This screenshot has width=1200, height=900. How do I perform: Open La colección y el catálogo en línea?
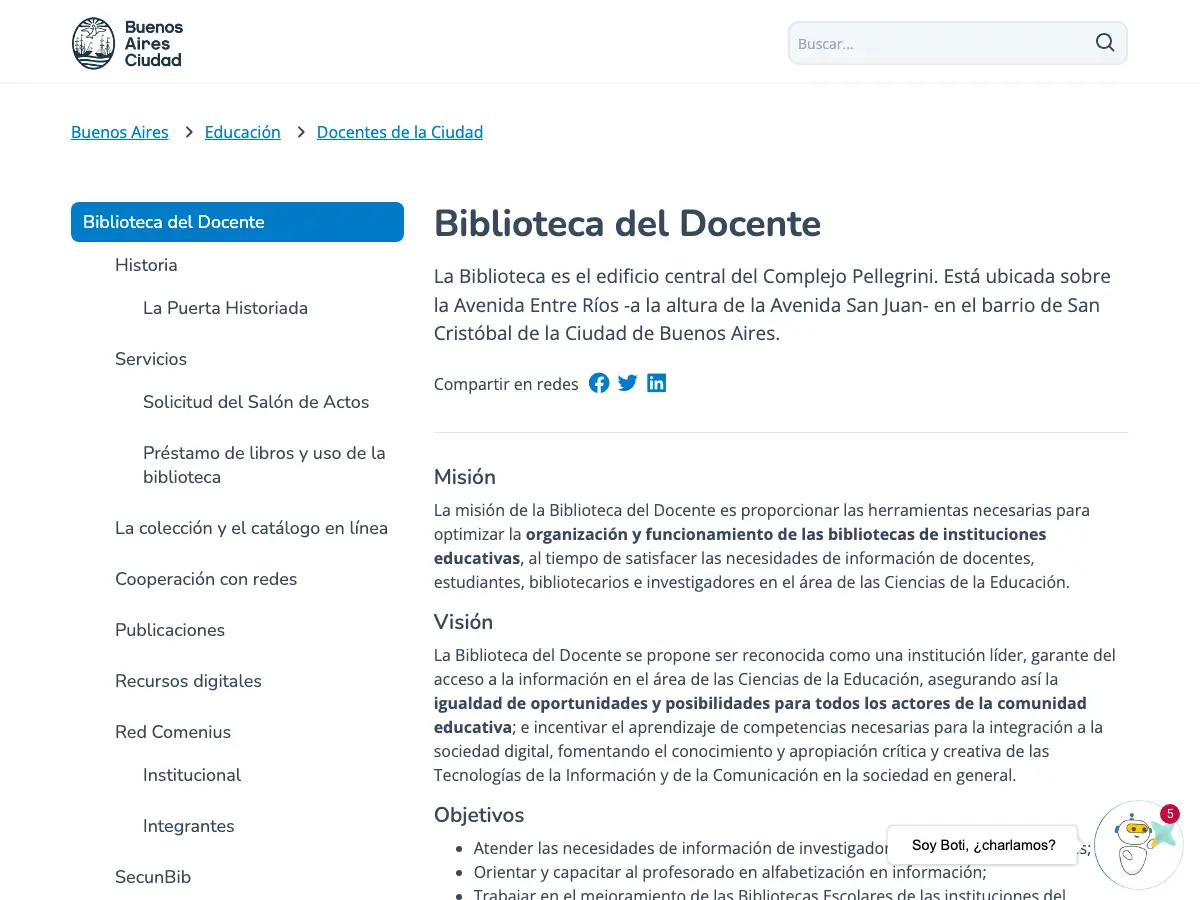(251, 528)
